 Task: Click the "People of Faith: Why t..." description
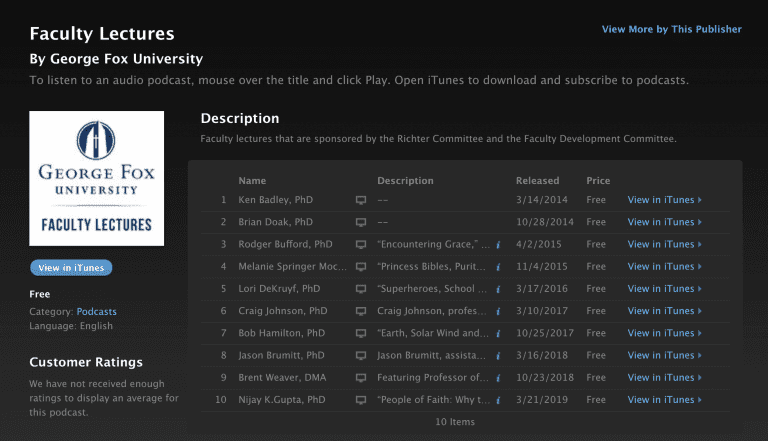[x=433, y=400]
